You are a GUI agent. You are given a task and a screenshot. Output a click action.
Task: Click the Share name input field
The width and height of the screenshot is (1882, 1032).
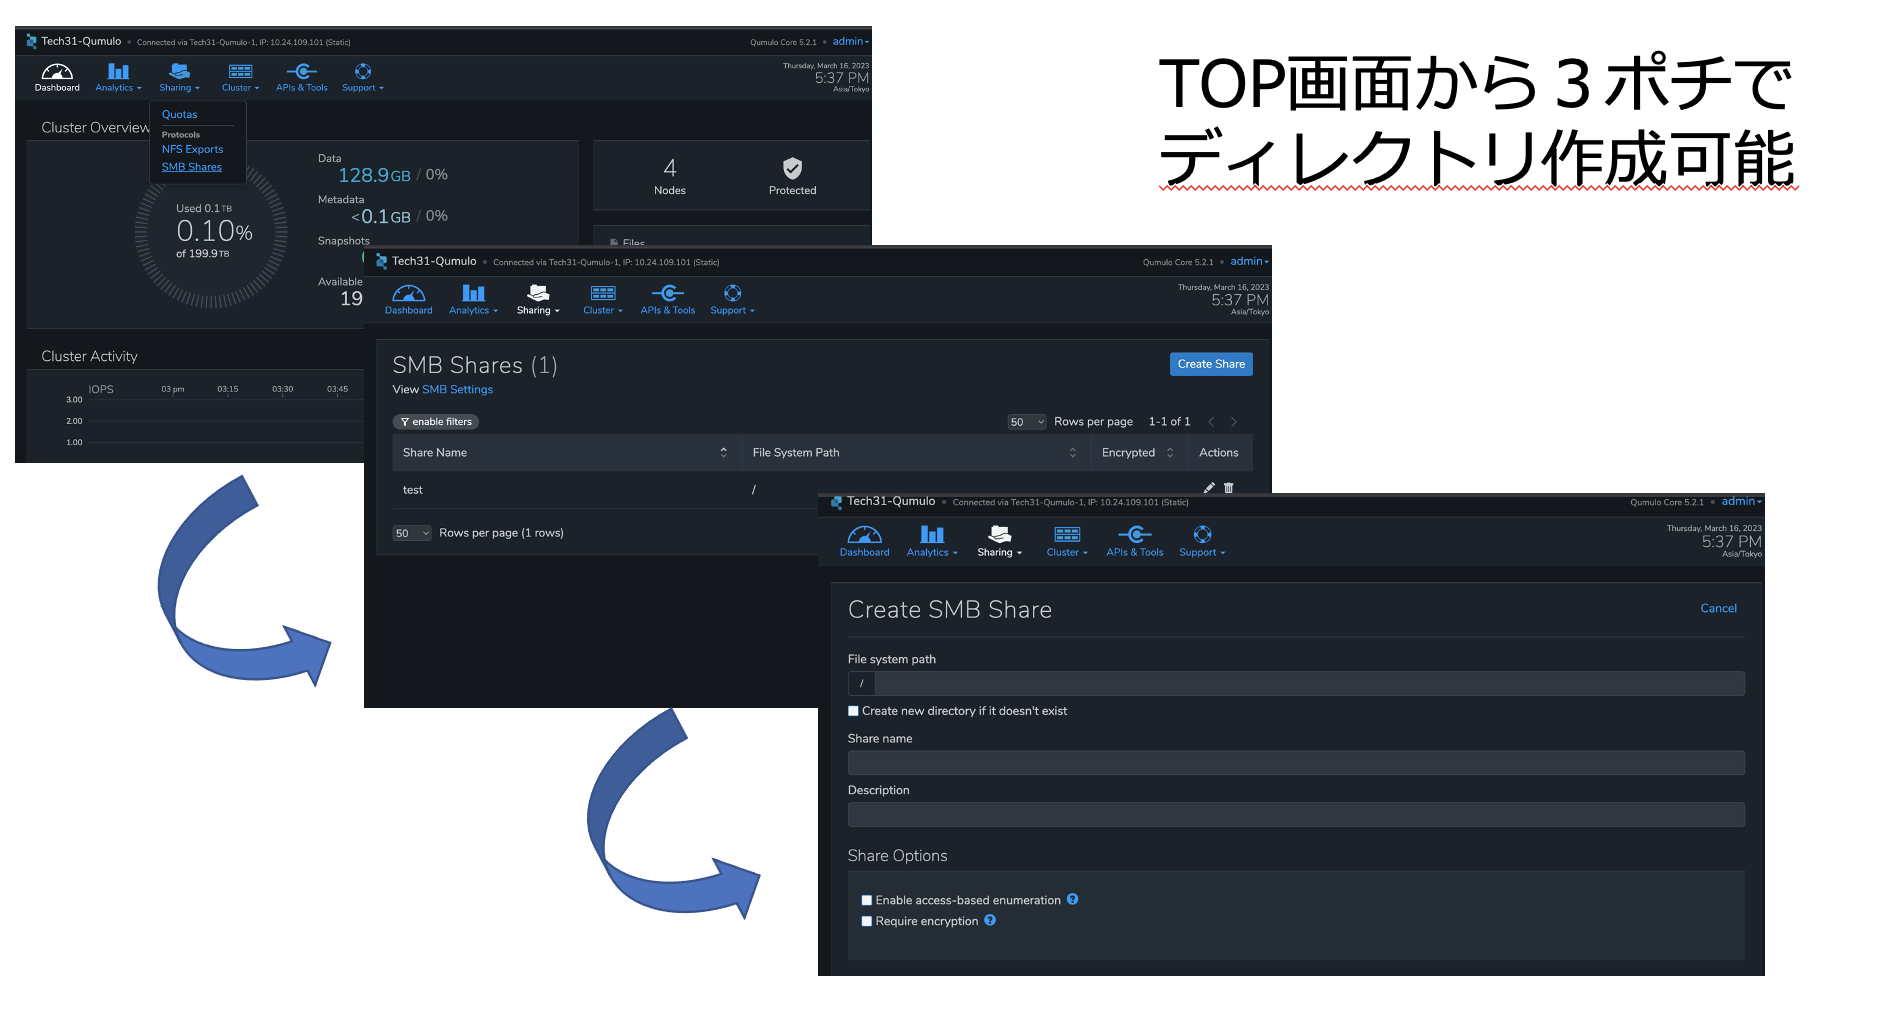coord(1295,763)
